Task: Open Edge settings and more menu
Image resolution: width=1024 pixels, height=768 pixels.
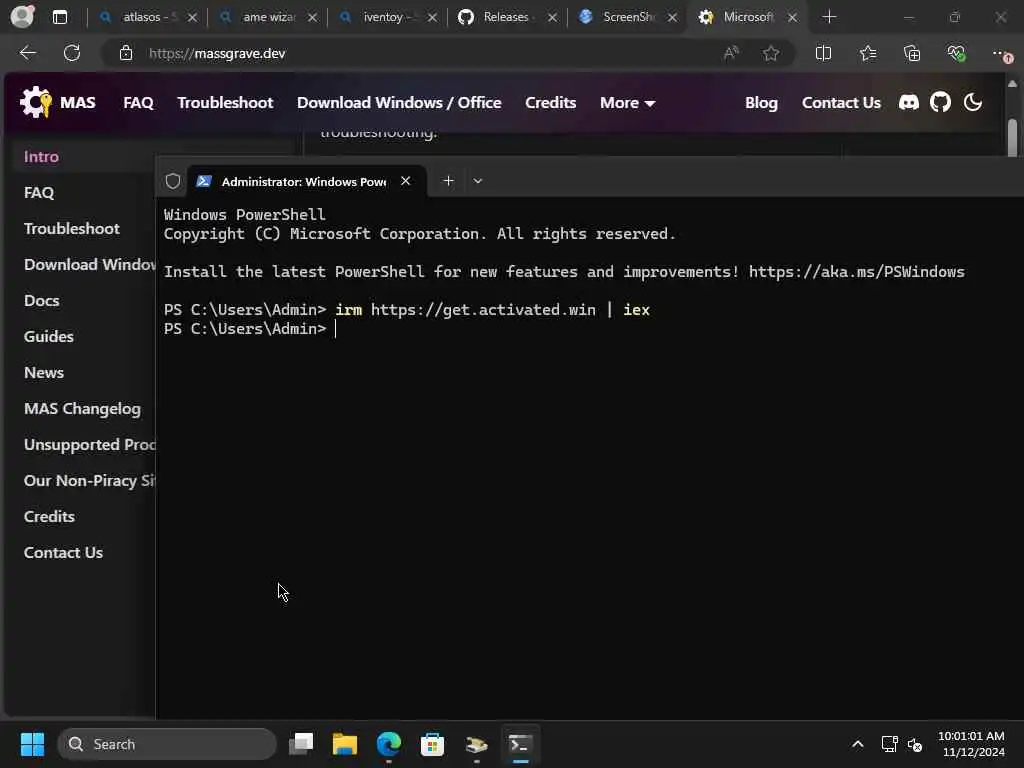Action: pos(1002,54)
